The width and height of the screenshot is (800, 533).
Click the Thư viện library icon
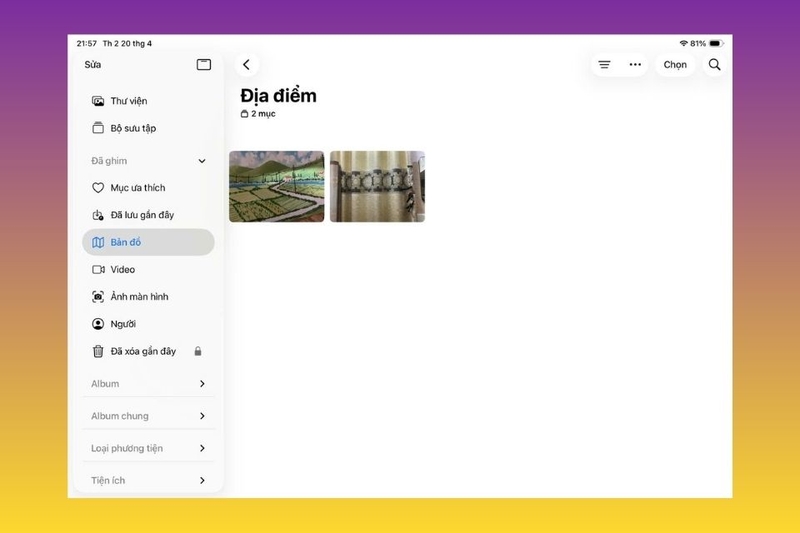(x=98, y=101)
